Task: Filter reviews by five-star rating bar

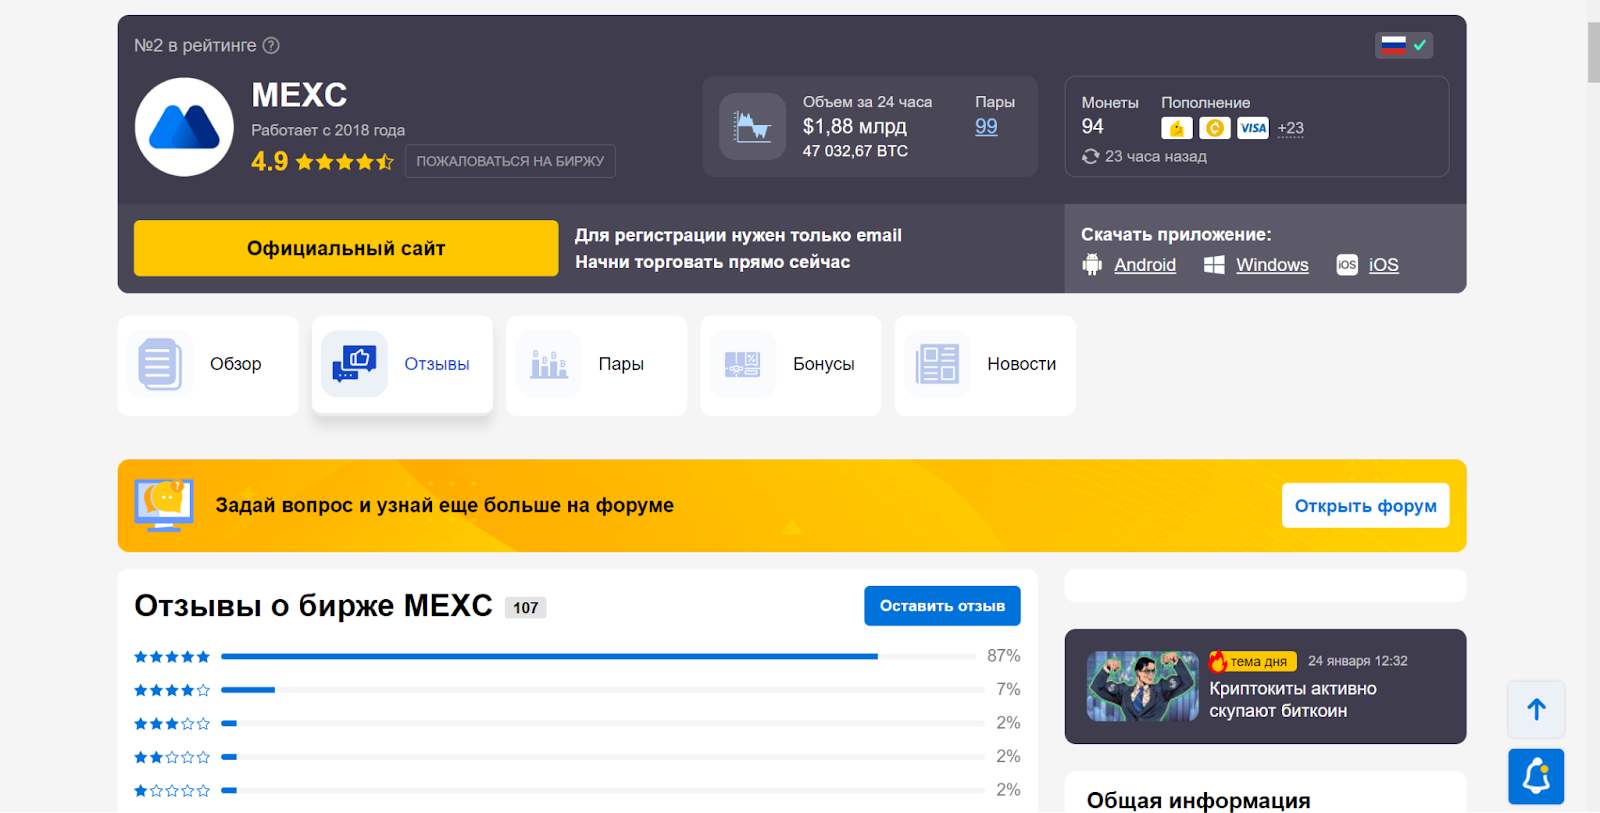Action: pyautogui.click(x=549, y=657)
